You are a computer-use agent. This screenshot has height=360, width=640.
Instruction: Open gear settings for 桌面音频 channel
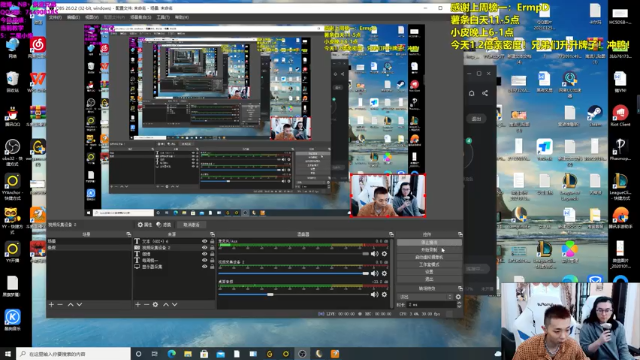[384, 294]
